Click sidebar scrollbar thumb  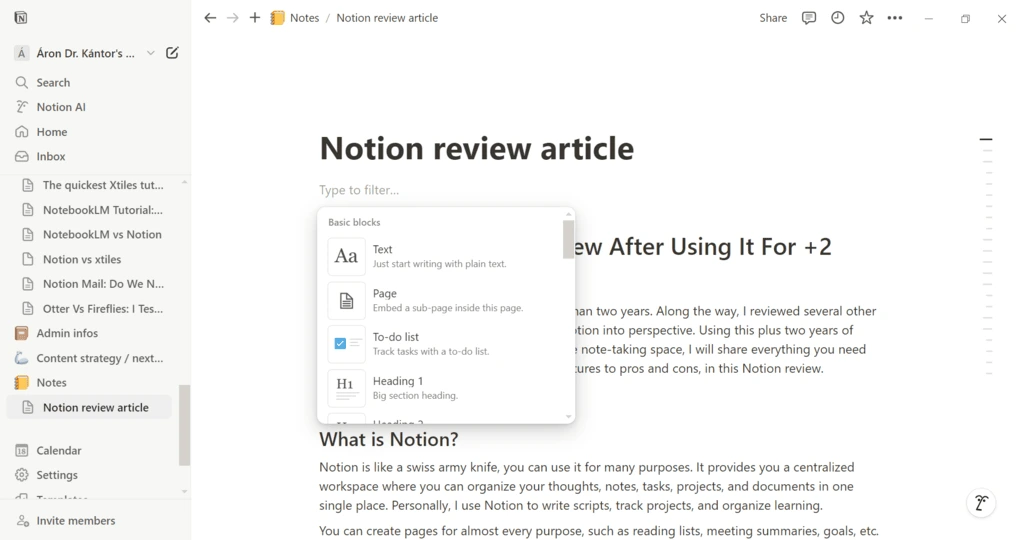pyautogui.click(x=185, y=425)
